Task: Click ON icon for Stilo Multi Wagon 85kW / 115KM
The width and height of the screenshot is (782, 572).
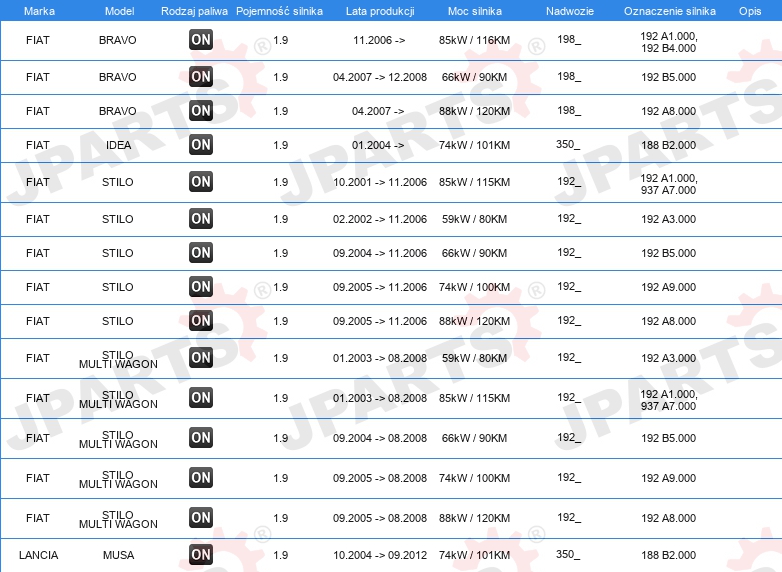Action: tap(201, 397)
